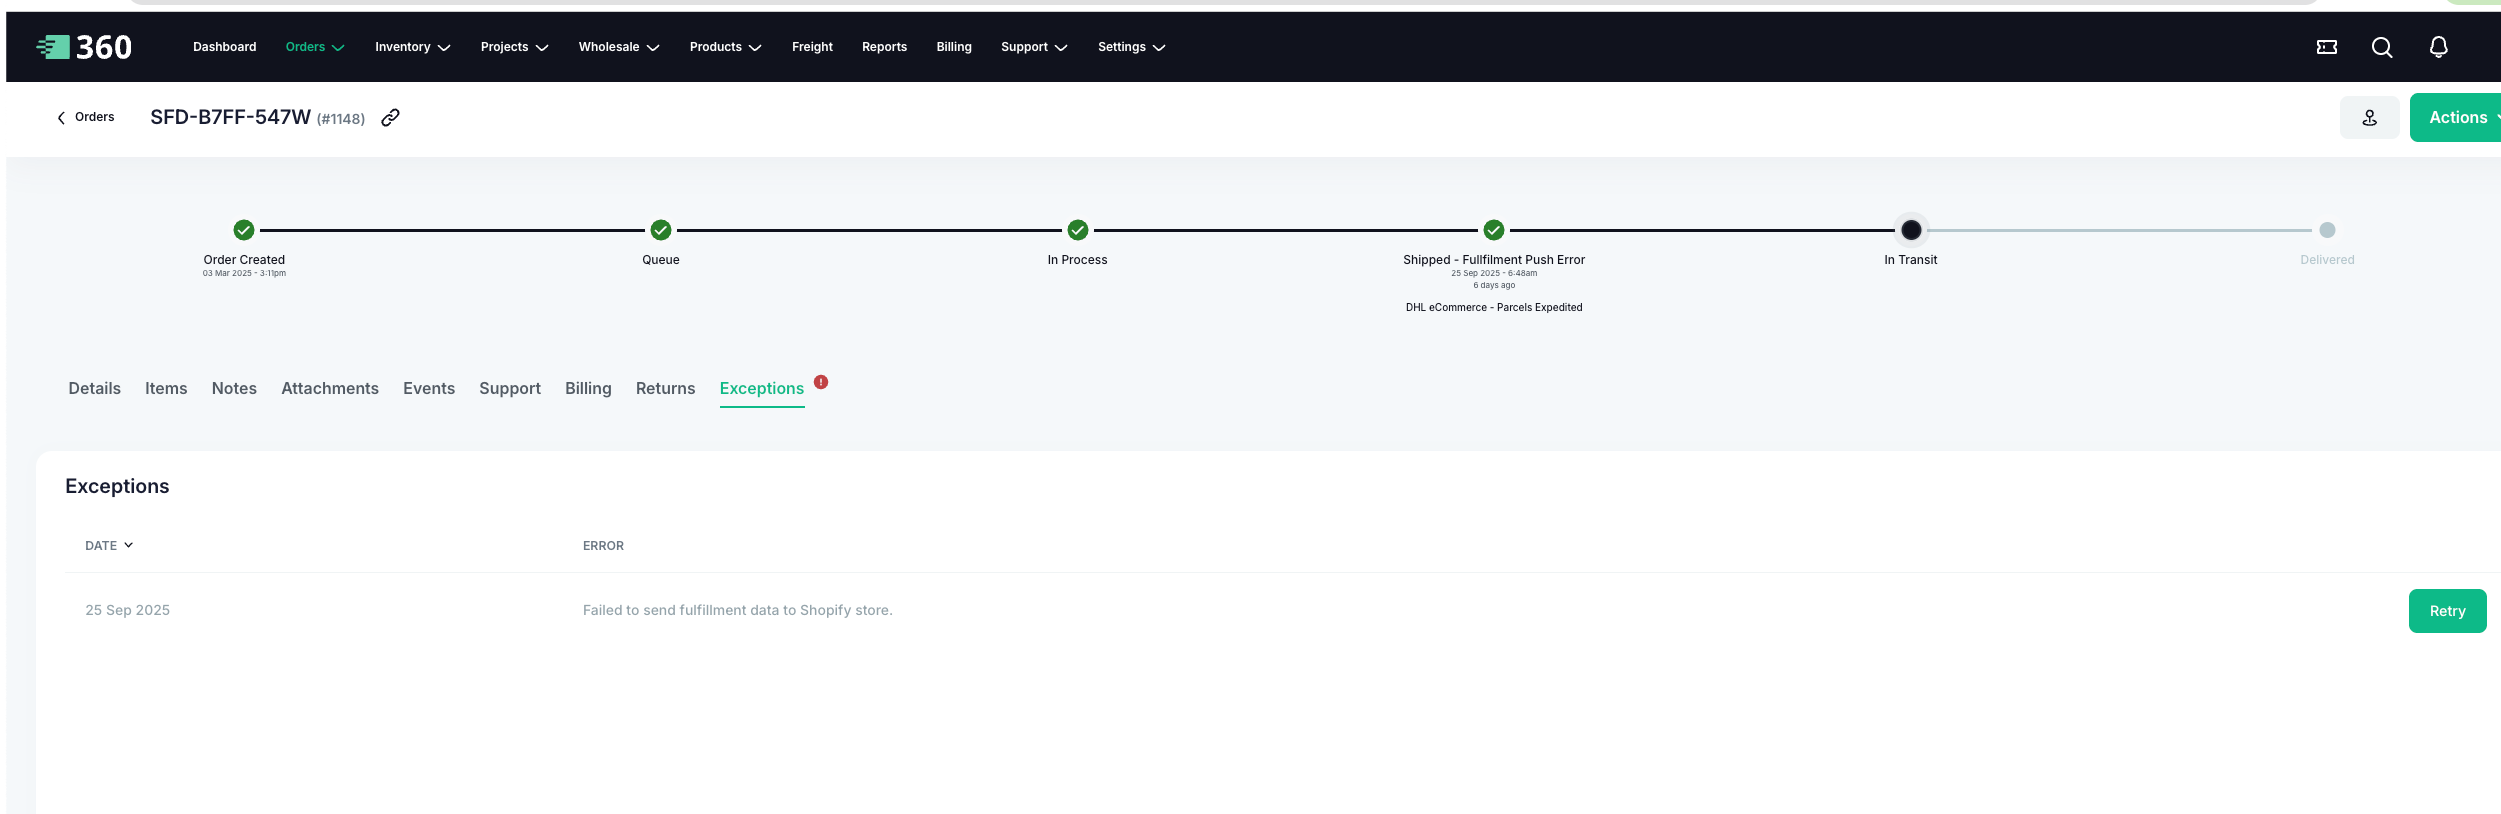Click the Shipped step checkmark
The width and height of the screenshot is (2501, 814).
point(1493,231)
